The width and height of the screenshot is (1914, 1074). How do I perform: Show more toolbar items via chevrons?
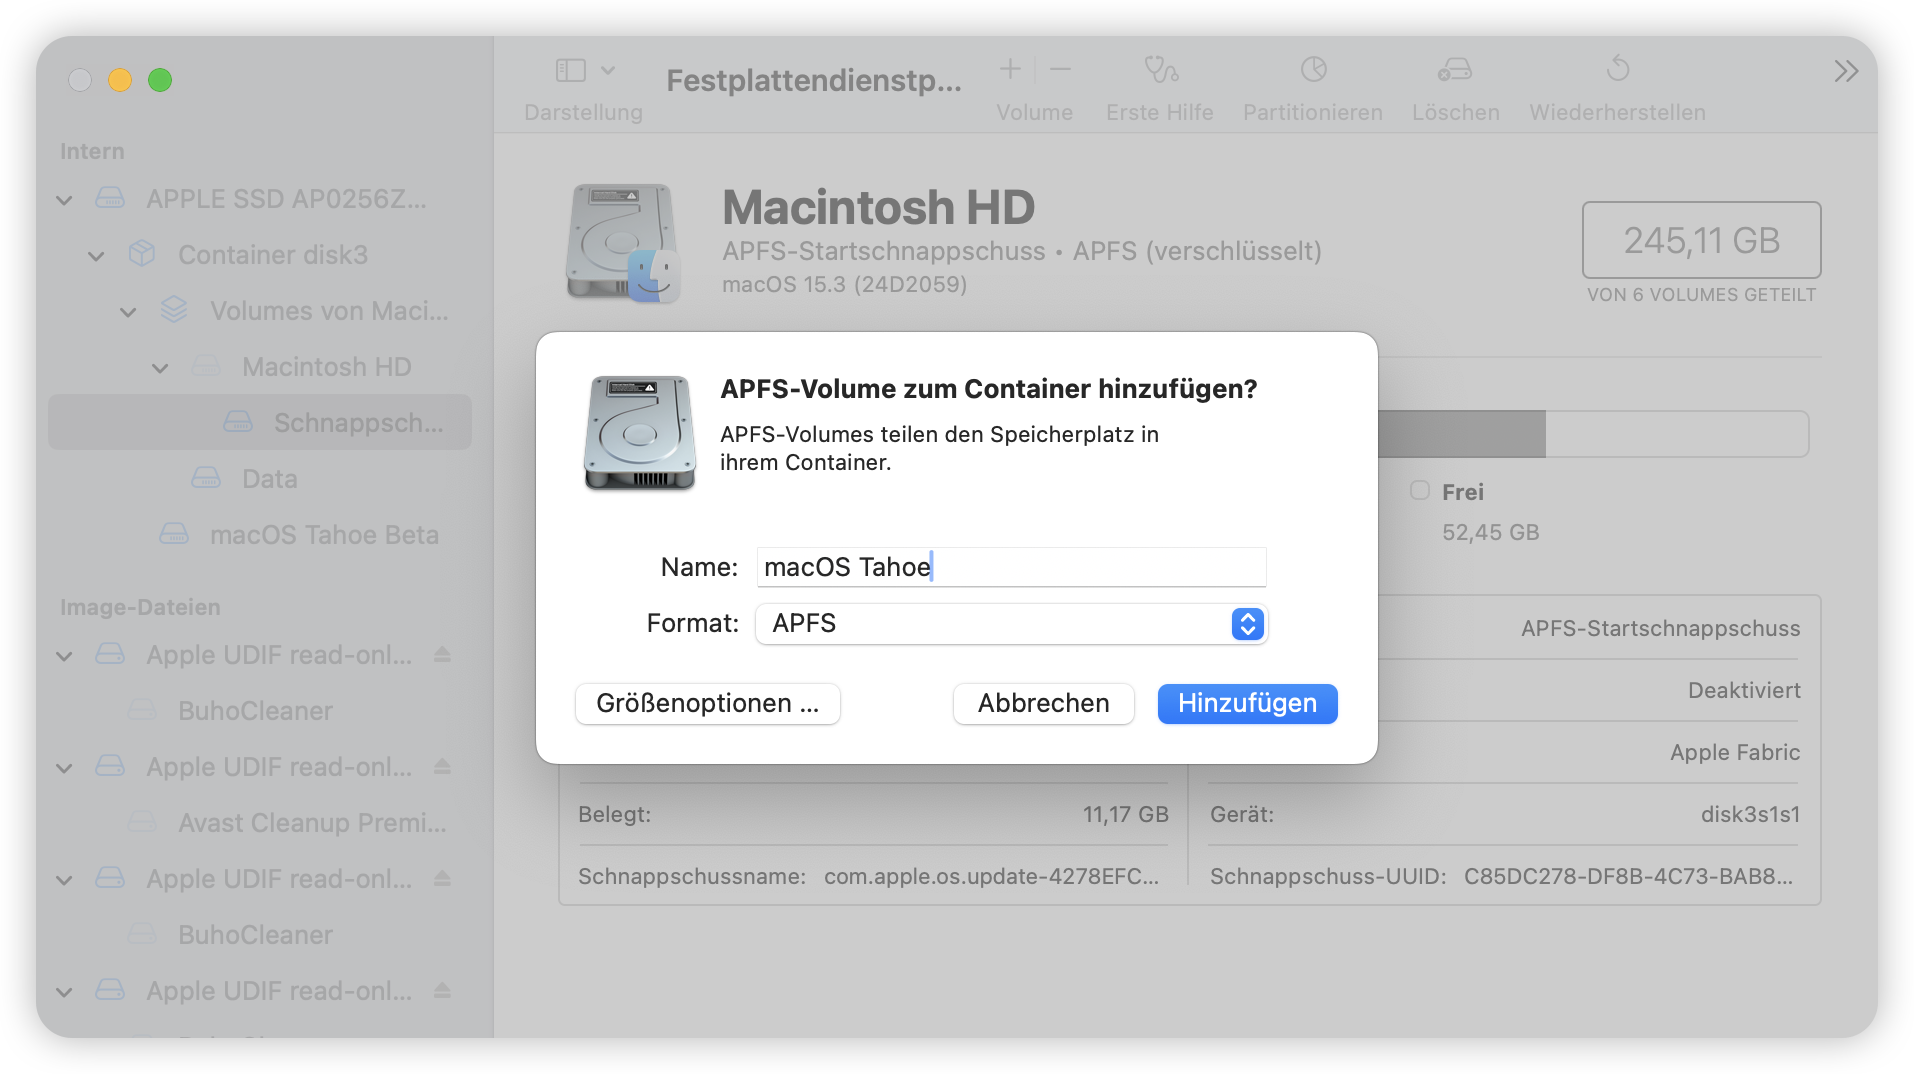pos(1846,71)
